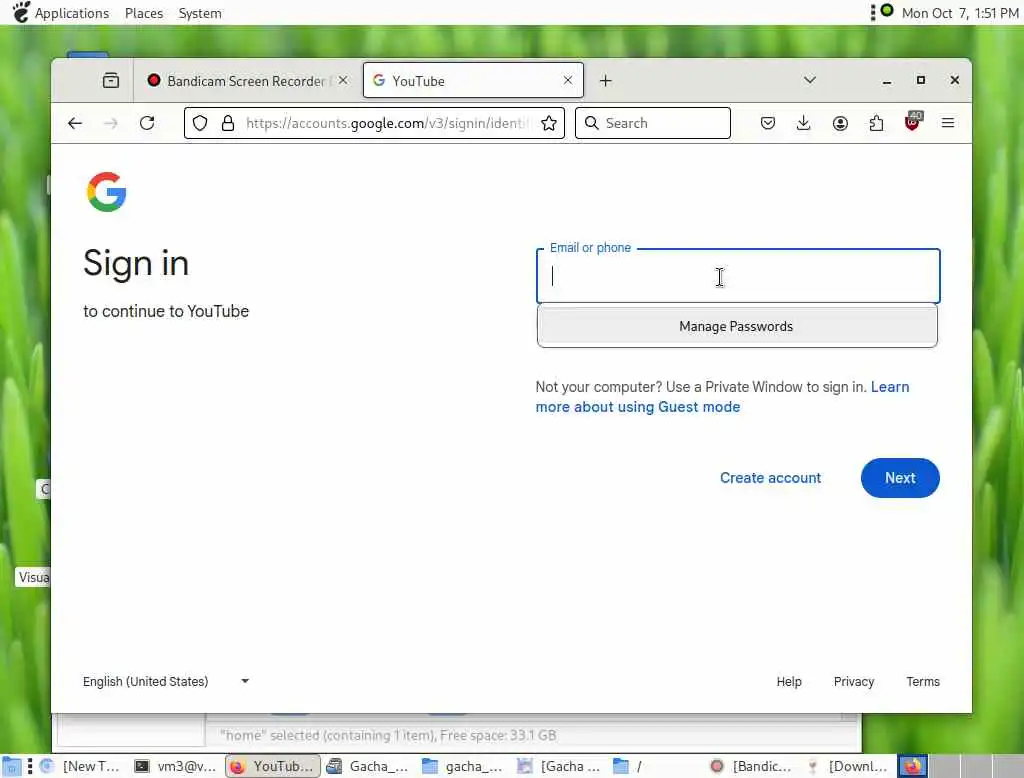List all tabs dropdown arrow
1024x778 pixels.
810,80
